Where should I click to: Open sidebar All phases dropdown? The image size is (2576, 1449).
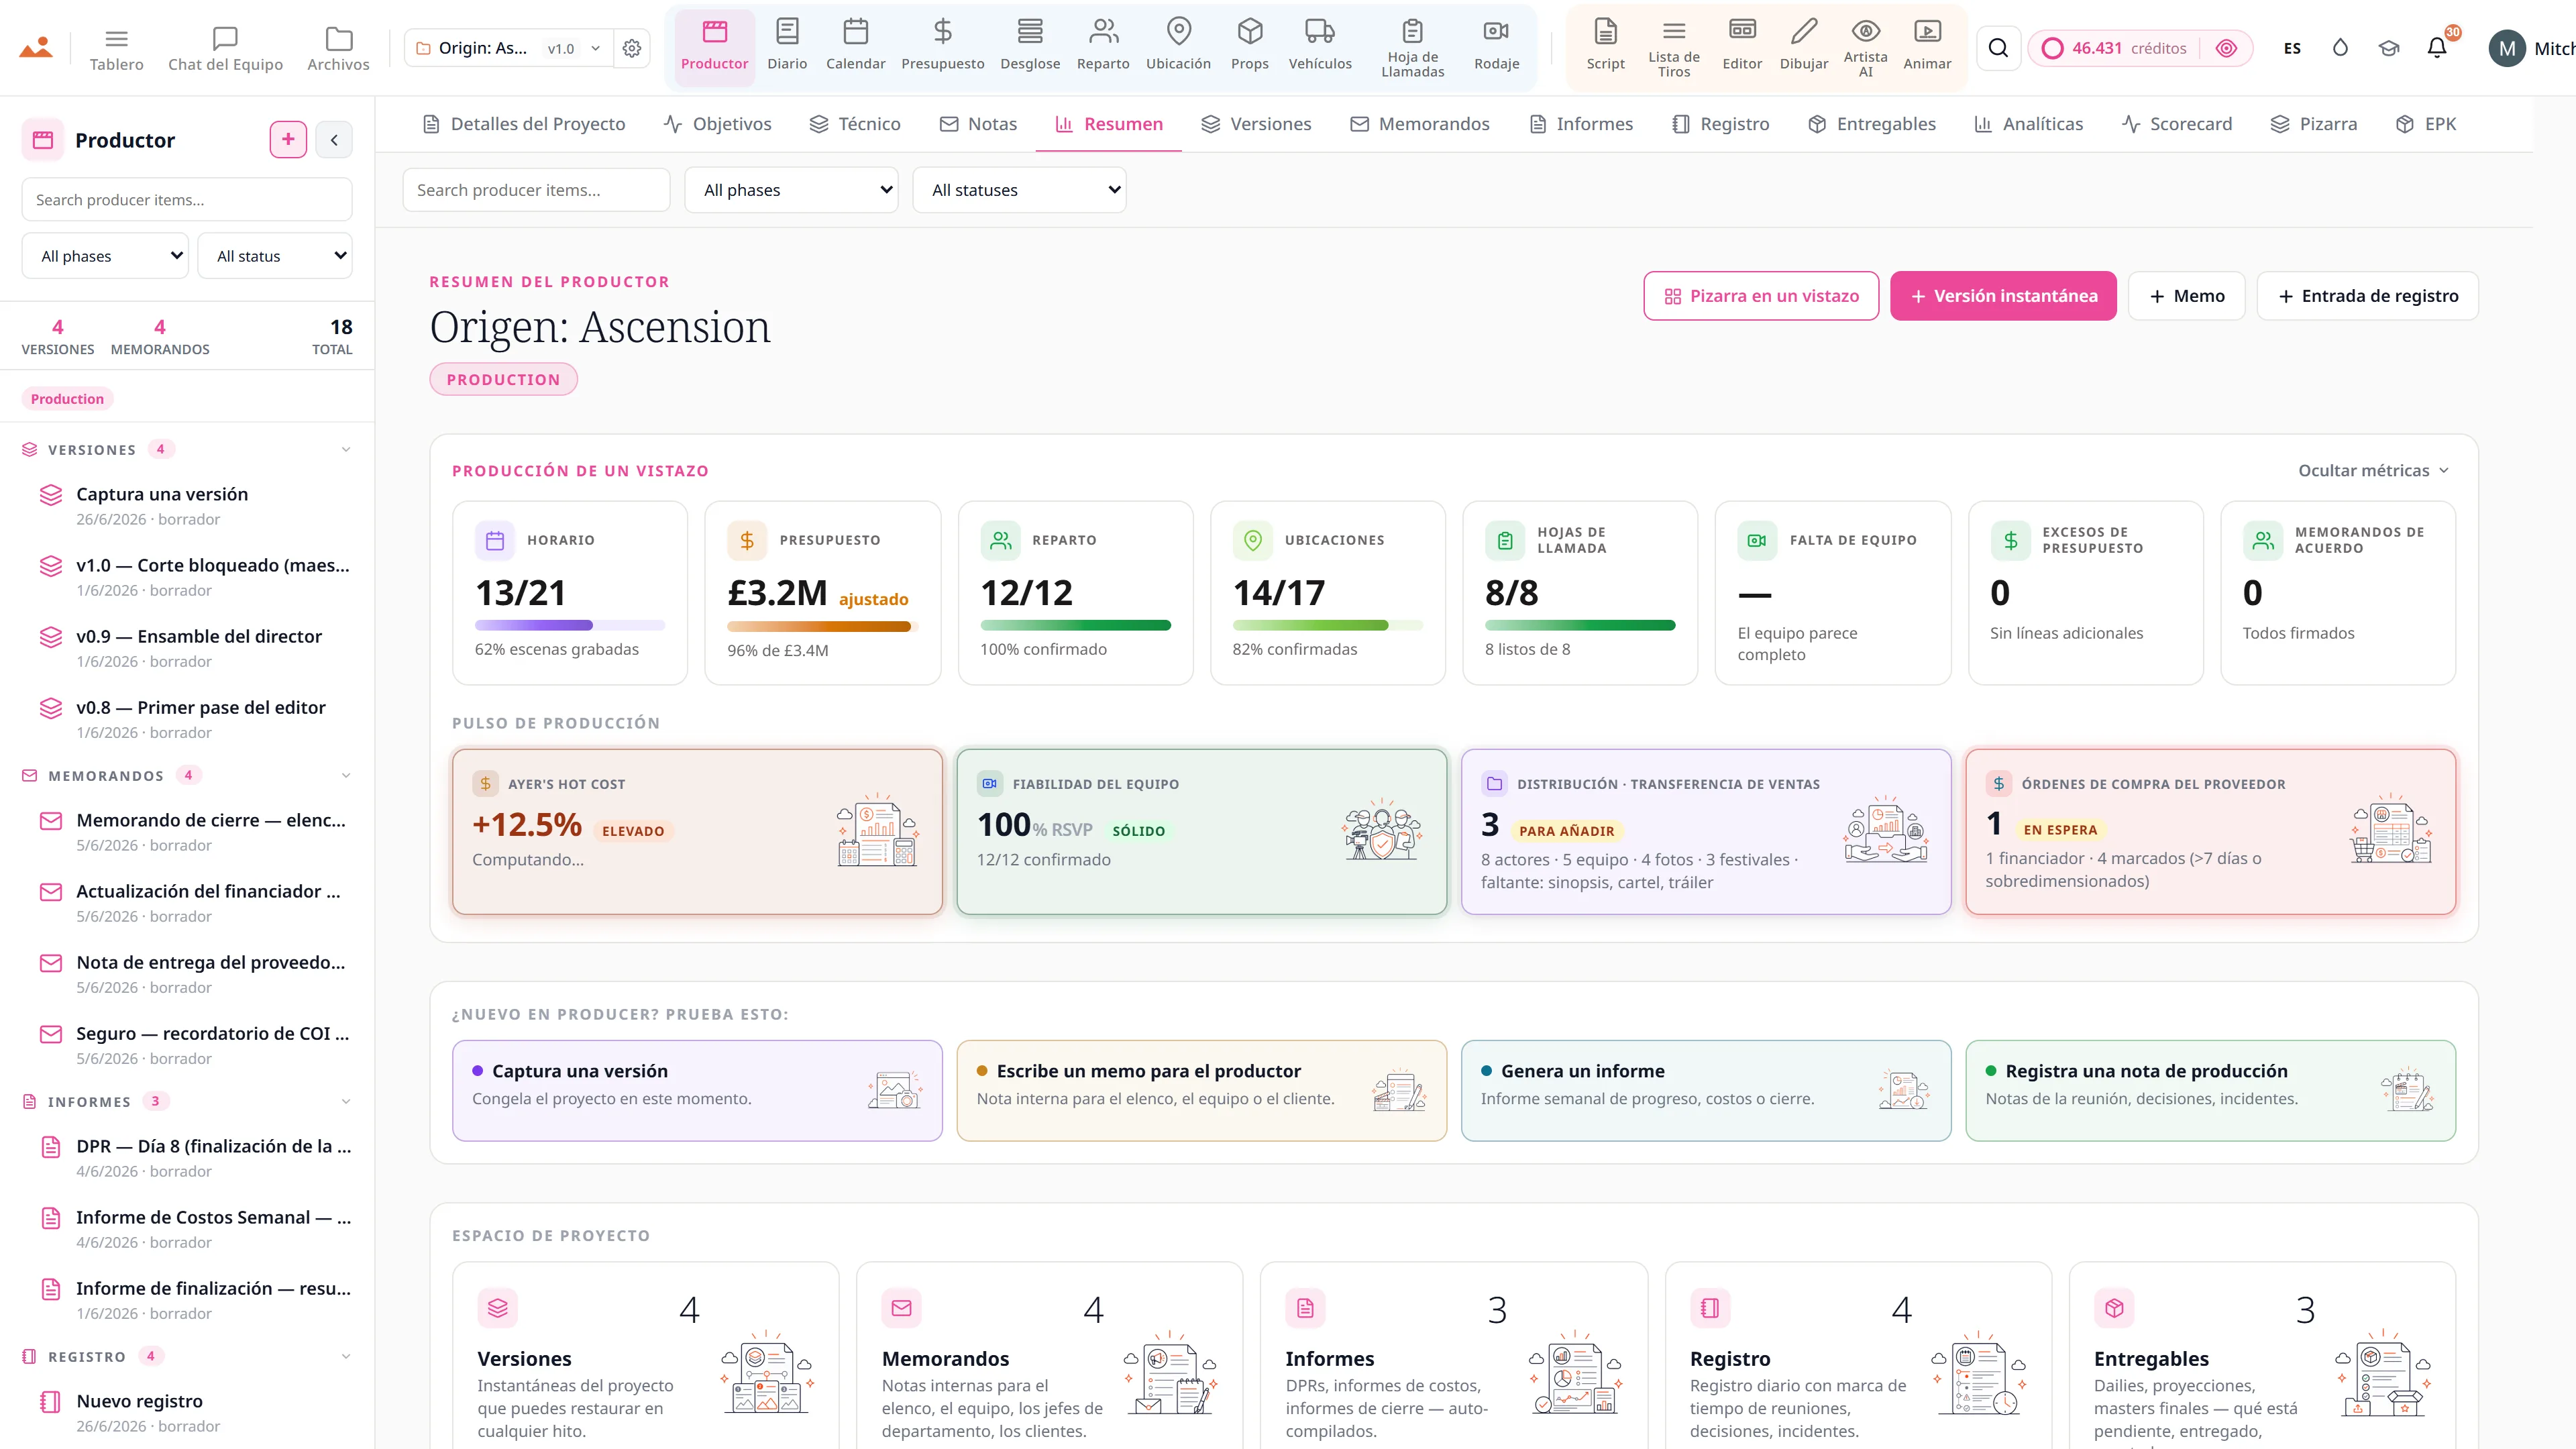106,256
